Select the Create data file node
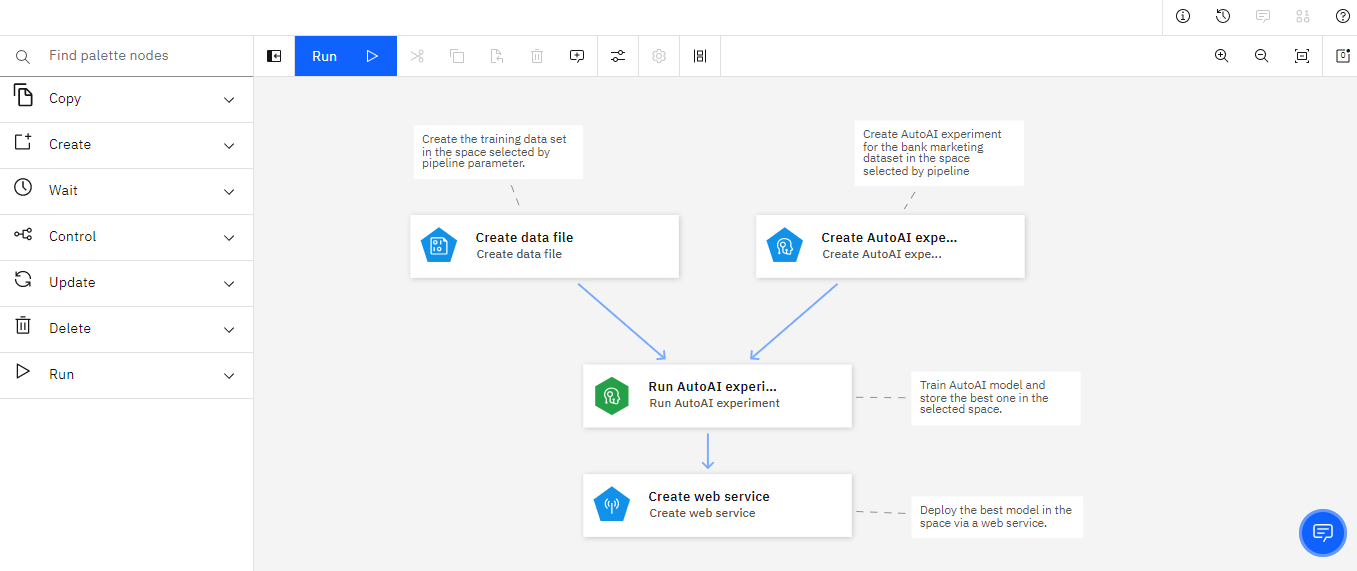This screenshot has width=1357, height=571. tap(545, 246)
